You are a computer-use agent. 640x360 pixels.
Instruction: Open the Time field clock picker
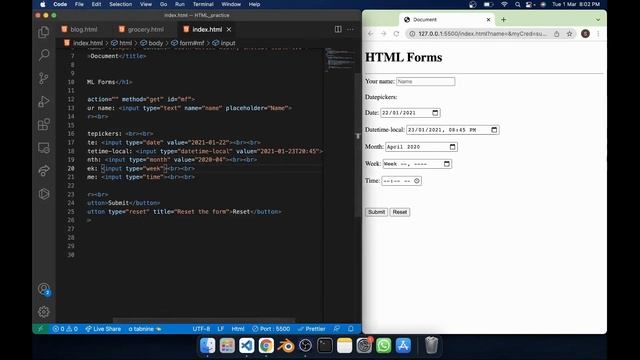(417, 181)
